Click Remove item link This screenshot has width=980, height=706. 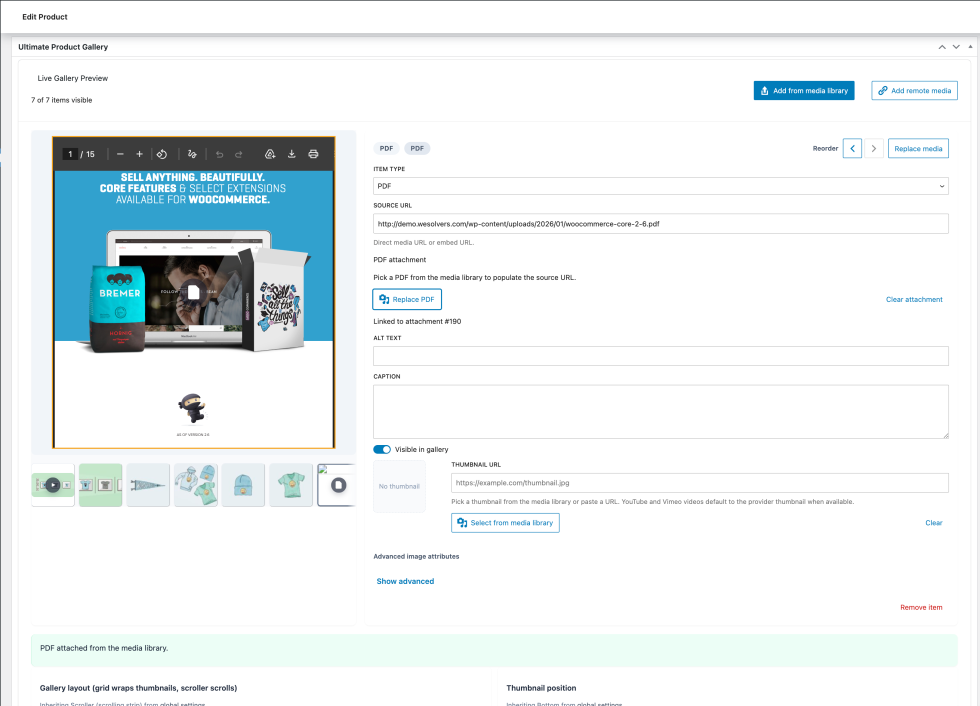(921, 608)
